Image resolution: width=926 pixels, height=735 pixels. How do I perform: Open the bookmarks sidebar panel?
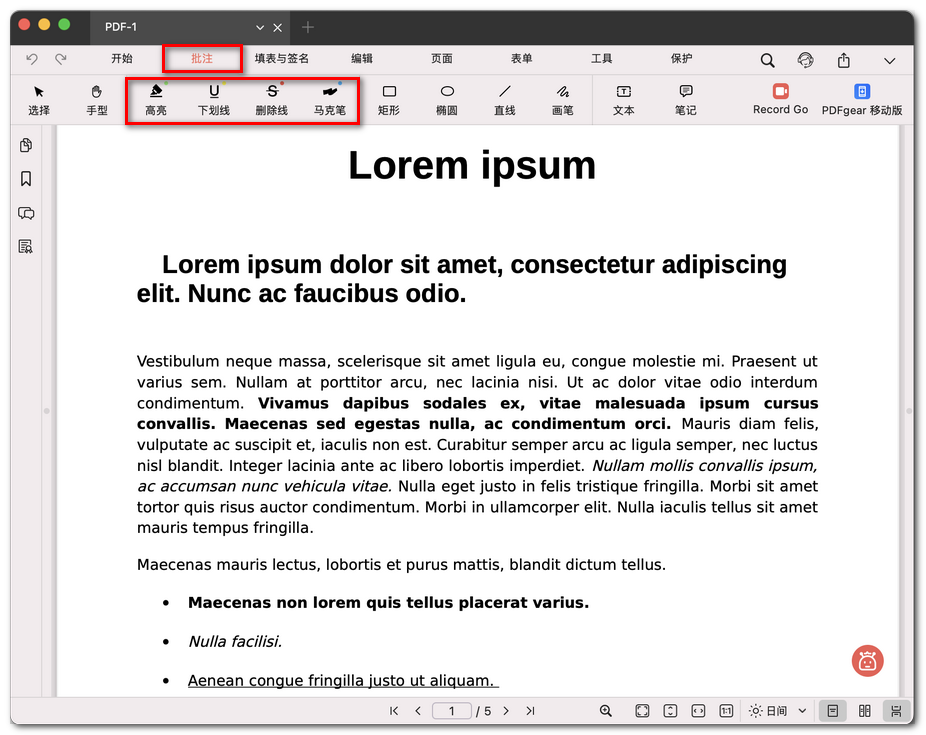click(x=26, y=179)
